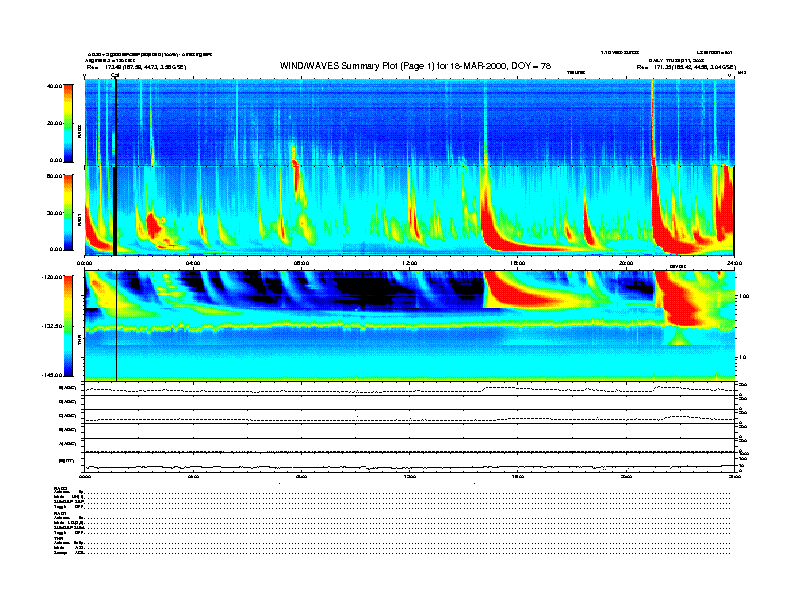Click the TNR color scale bar
This screenshot has width=792, height=612.
[68, 326]
